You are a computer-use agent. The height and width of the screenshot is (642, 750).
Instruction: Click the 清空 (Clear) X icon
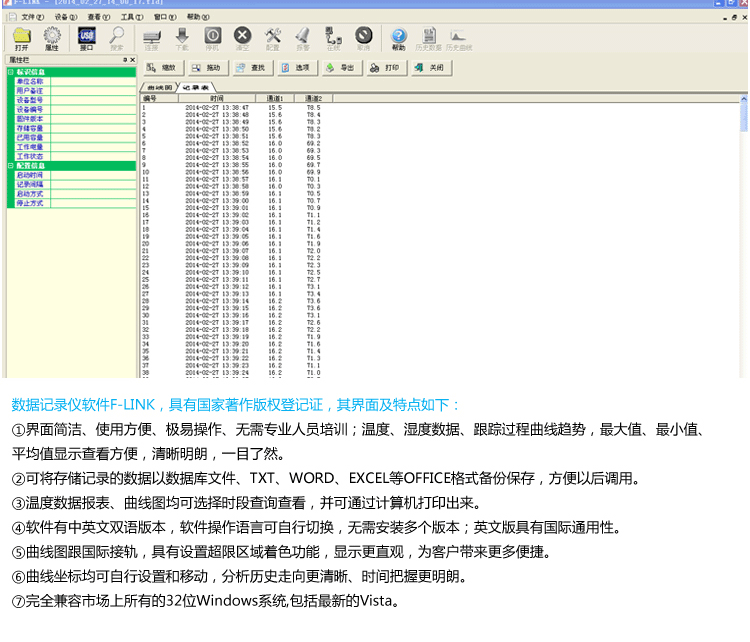point(242,38)
